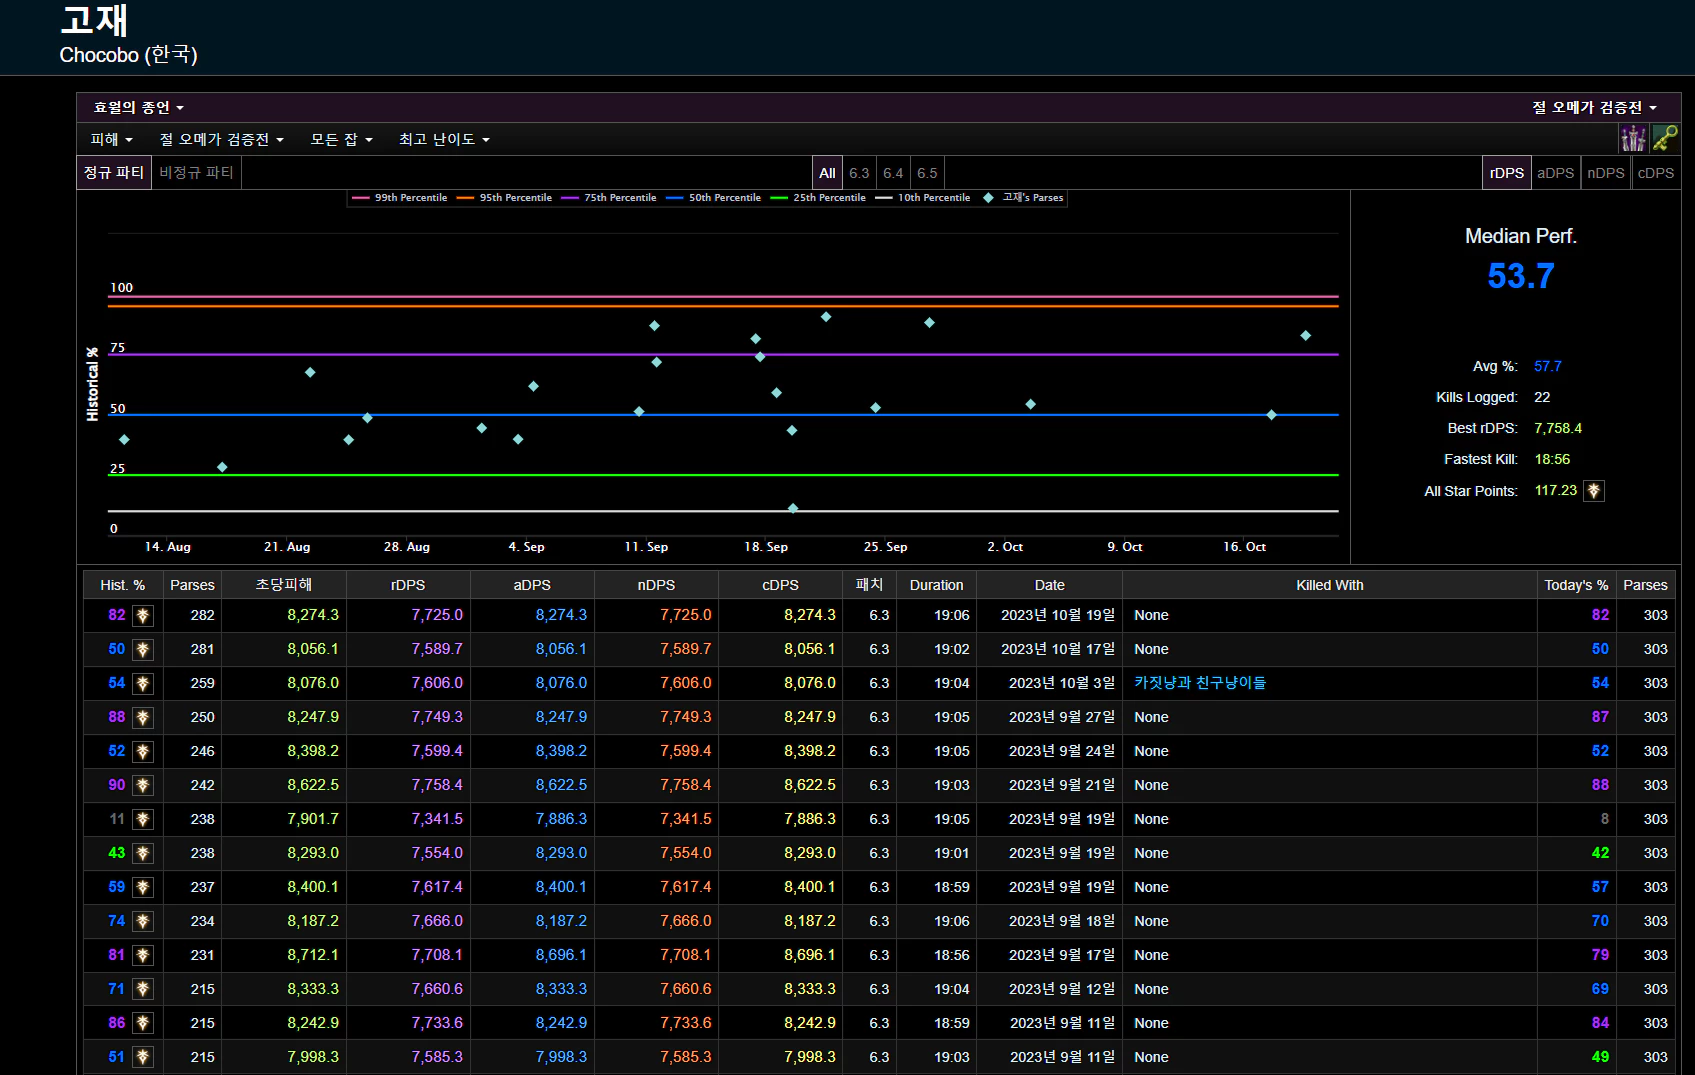Image resolution: width=1695 pixels, height=1075 pixels.
Task: Click the lowest parse diamond on the chart
Action: 793,508
